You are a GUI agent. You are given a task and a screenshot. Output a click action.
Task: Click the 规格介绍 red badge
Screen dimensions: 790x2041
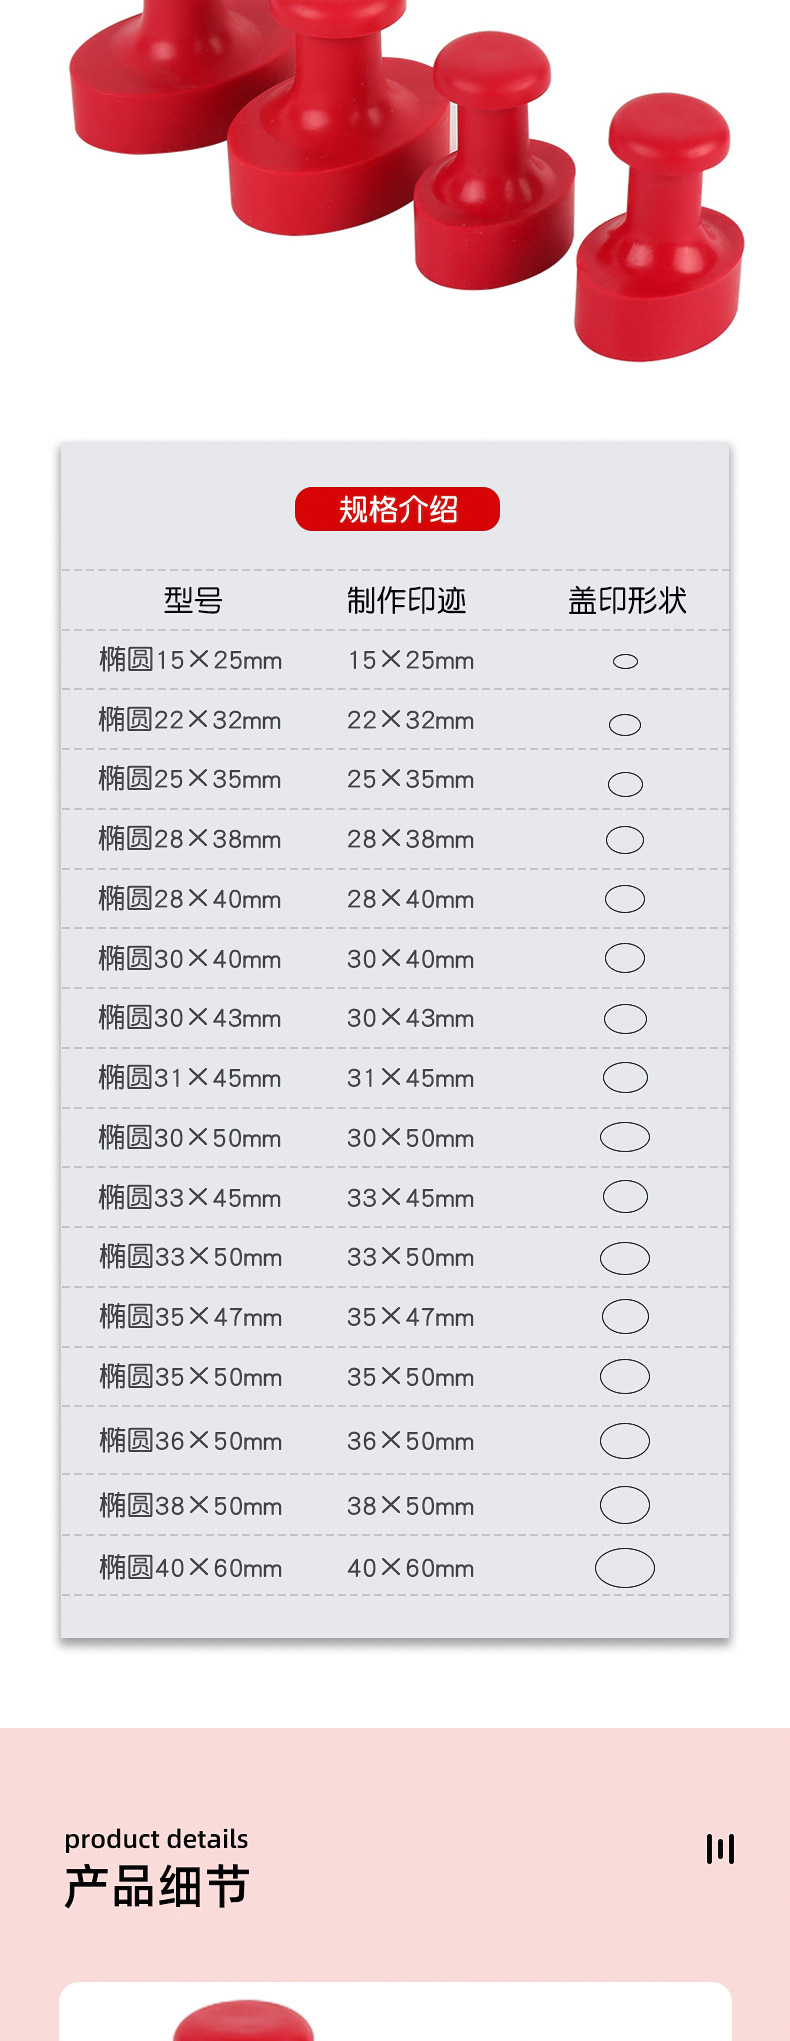397,509
